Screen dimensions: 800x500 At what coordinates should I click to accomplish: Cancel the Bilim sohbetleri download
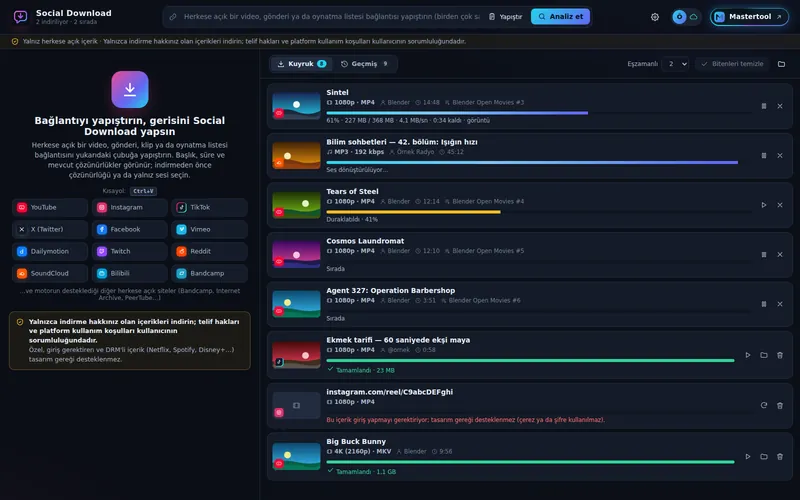tap(780, 156)
